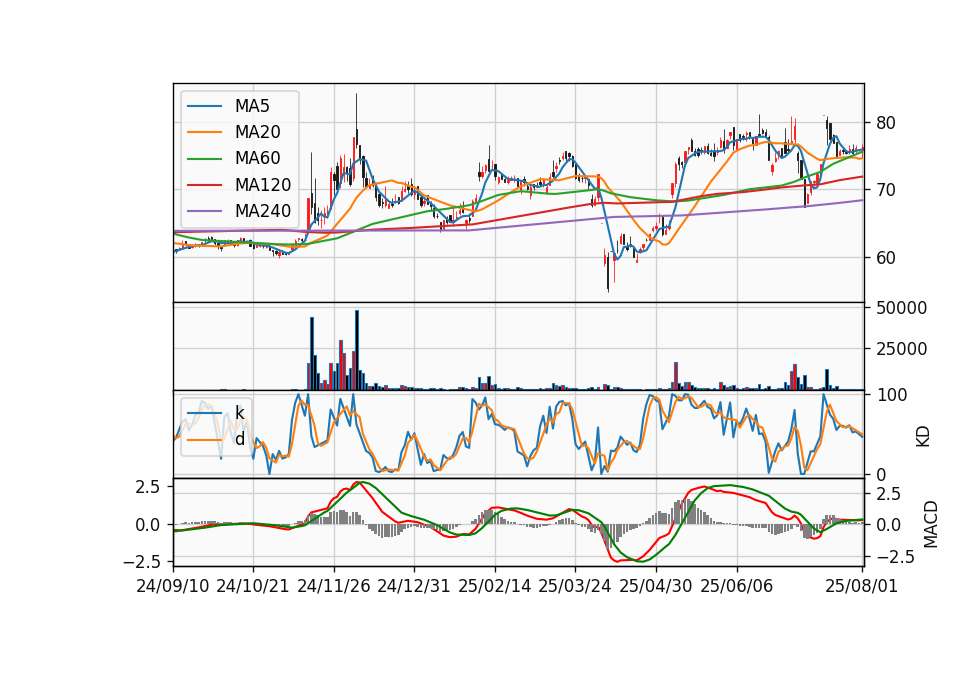Click the 25/02/14 date axis label

495,586
